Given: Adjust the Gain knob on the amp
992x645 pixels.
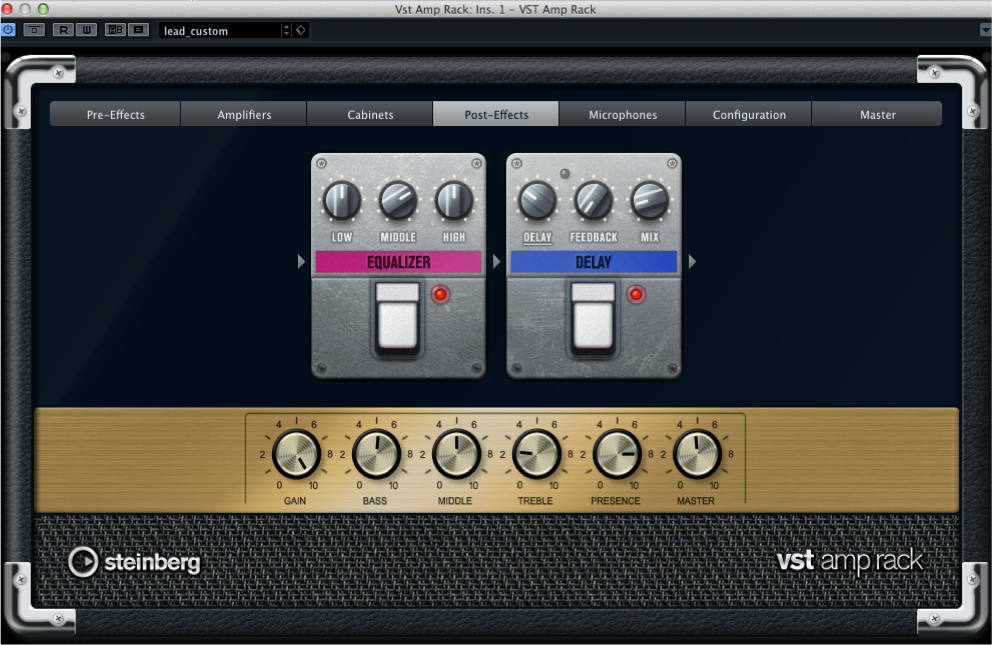Looking at the screenshot, I should pyautogui.click(x=296, y=455).
